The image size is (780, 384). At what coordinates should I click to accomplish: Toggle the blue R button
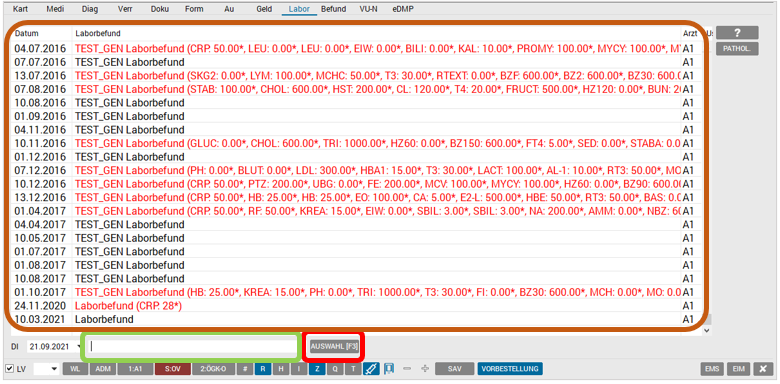tap(262, 369)
